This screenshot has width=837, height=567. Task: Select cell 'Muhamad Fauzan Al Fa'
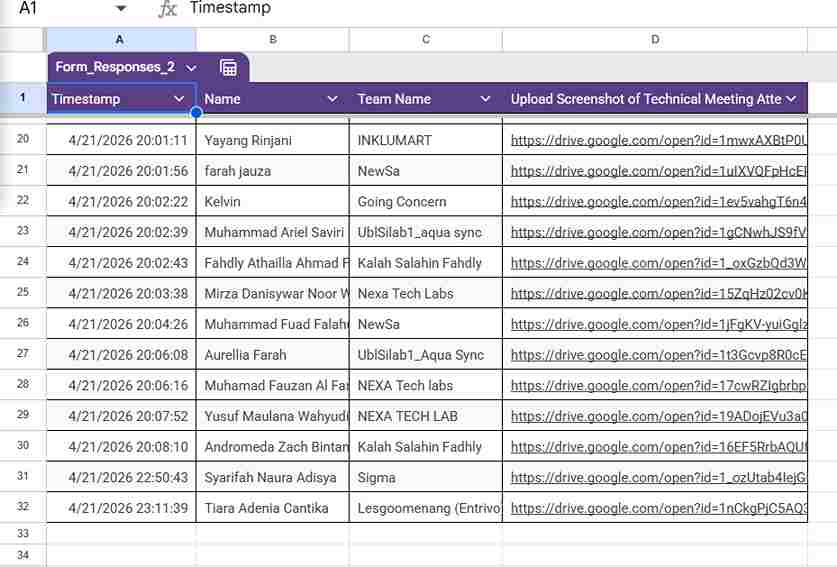click(273, 385)
